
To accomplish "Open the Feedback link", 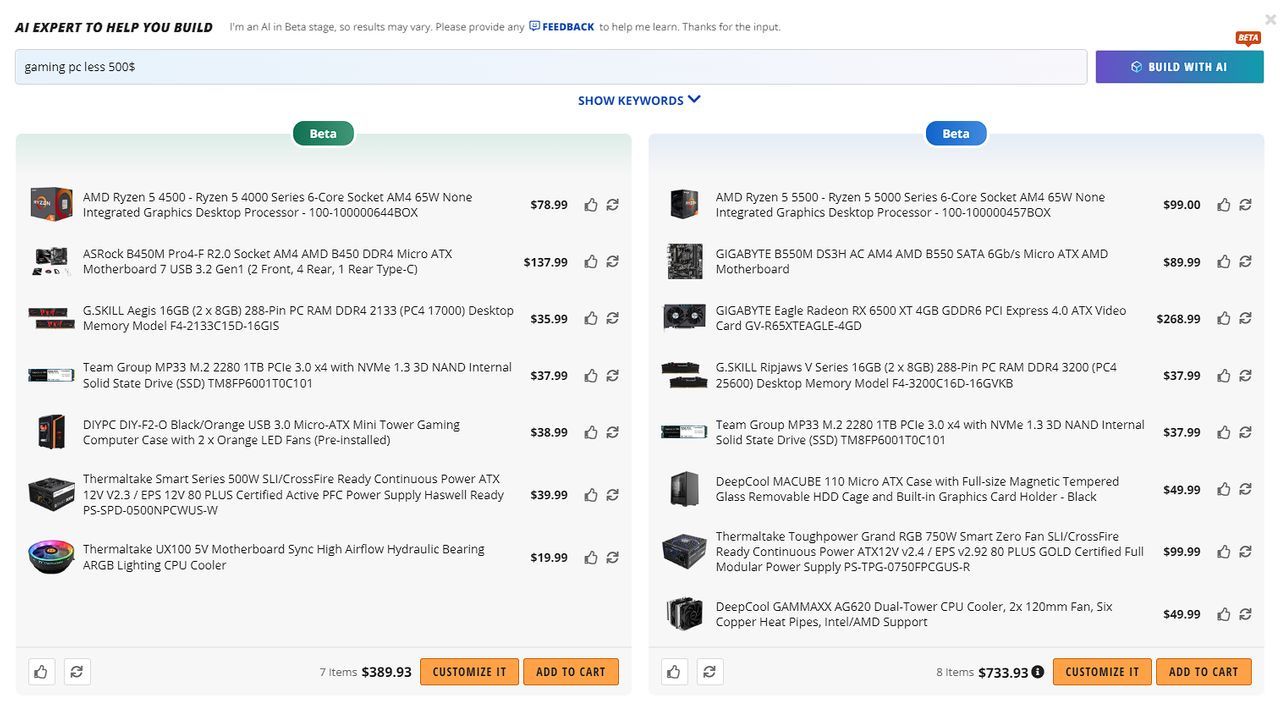I will click(x=562, y=27).
